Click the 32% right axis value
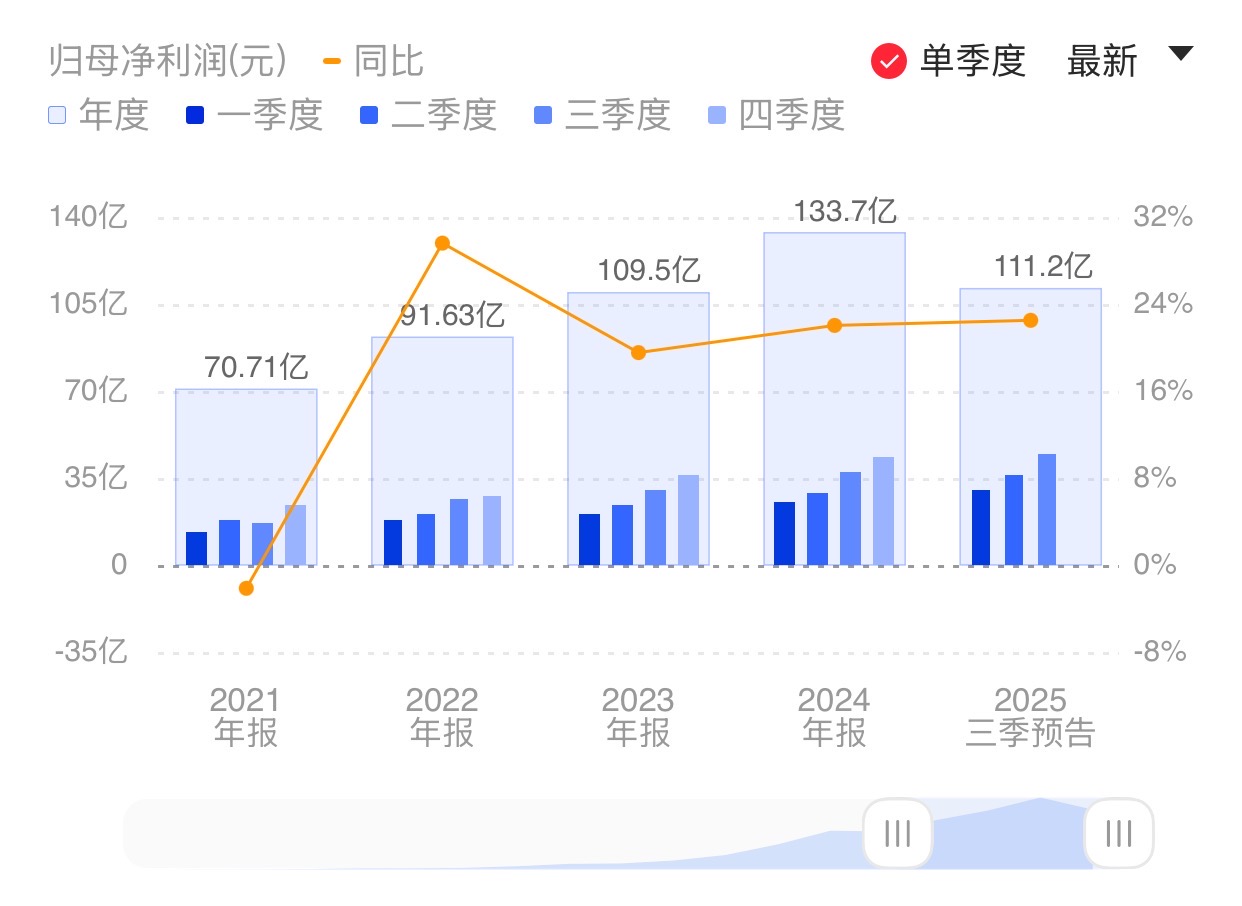 click(x=1163, y=217)
